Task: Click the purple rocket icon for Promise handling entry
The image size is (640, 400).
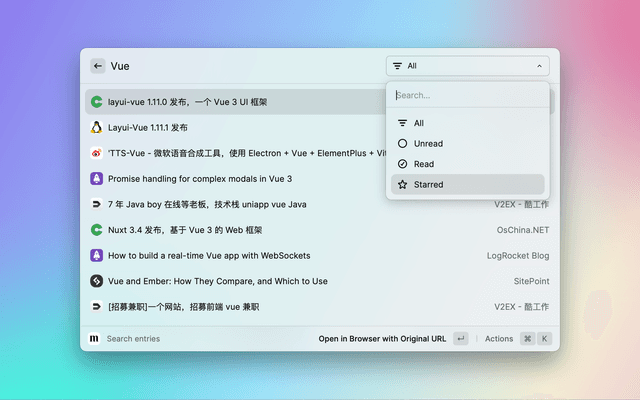Action: [97, 179]
